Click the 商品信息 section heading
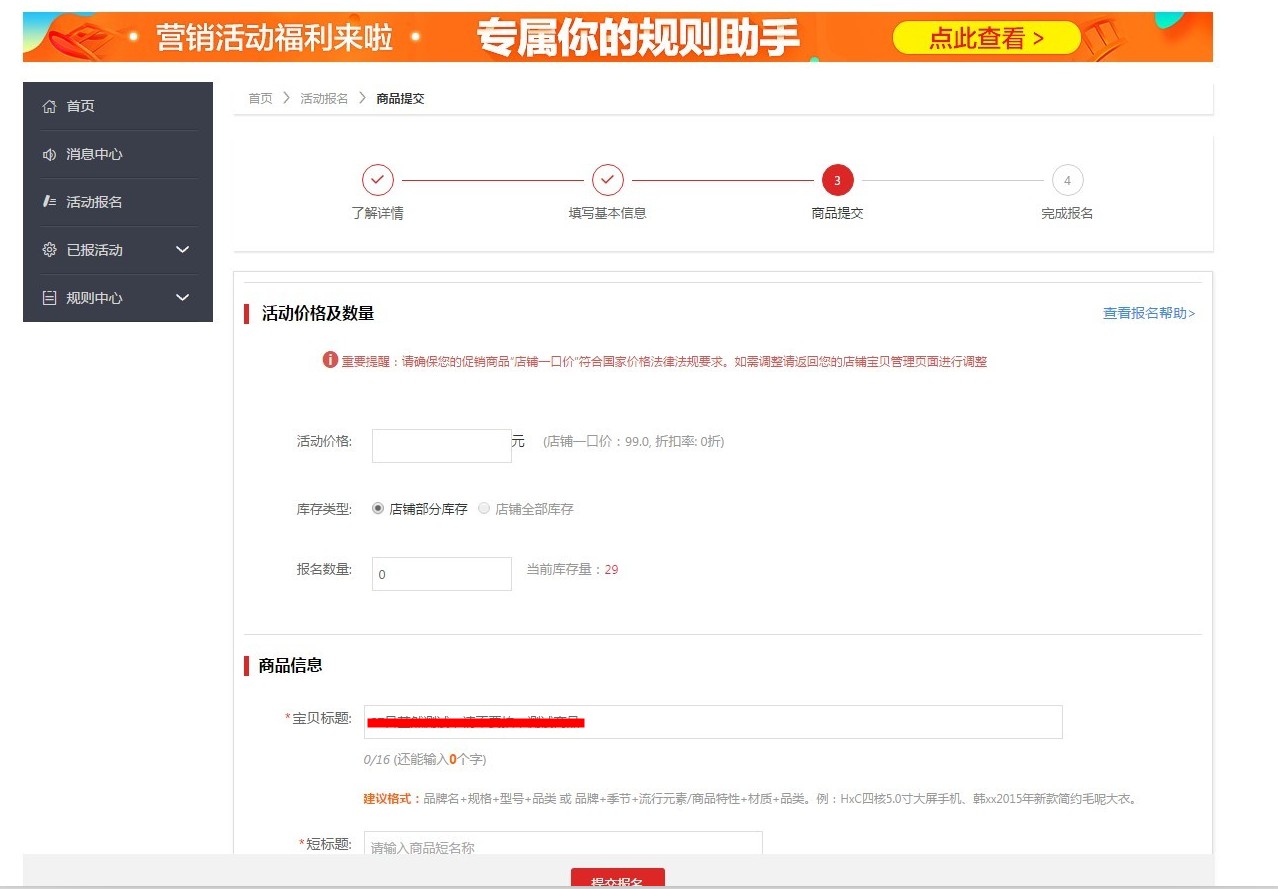 tap(290, 665)
